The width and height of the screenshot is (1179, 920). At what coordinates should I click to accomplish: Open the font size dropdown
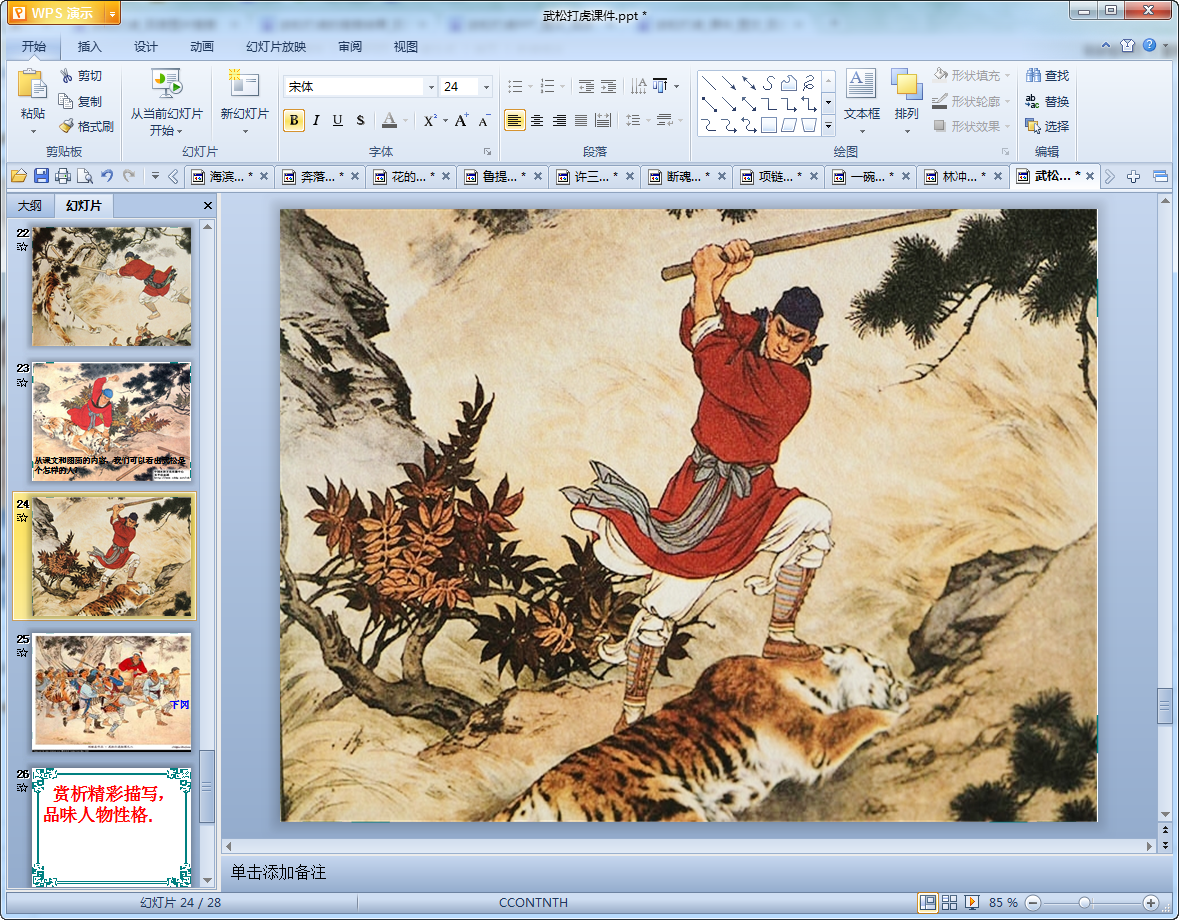coord(486,86)
